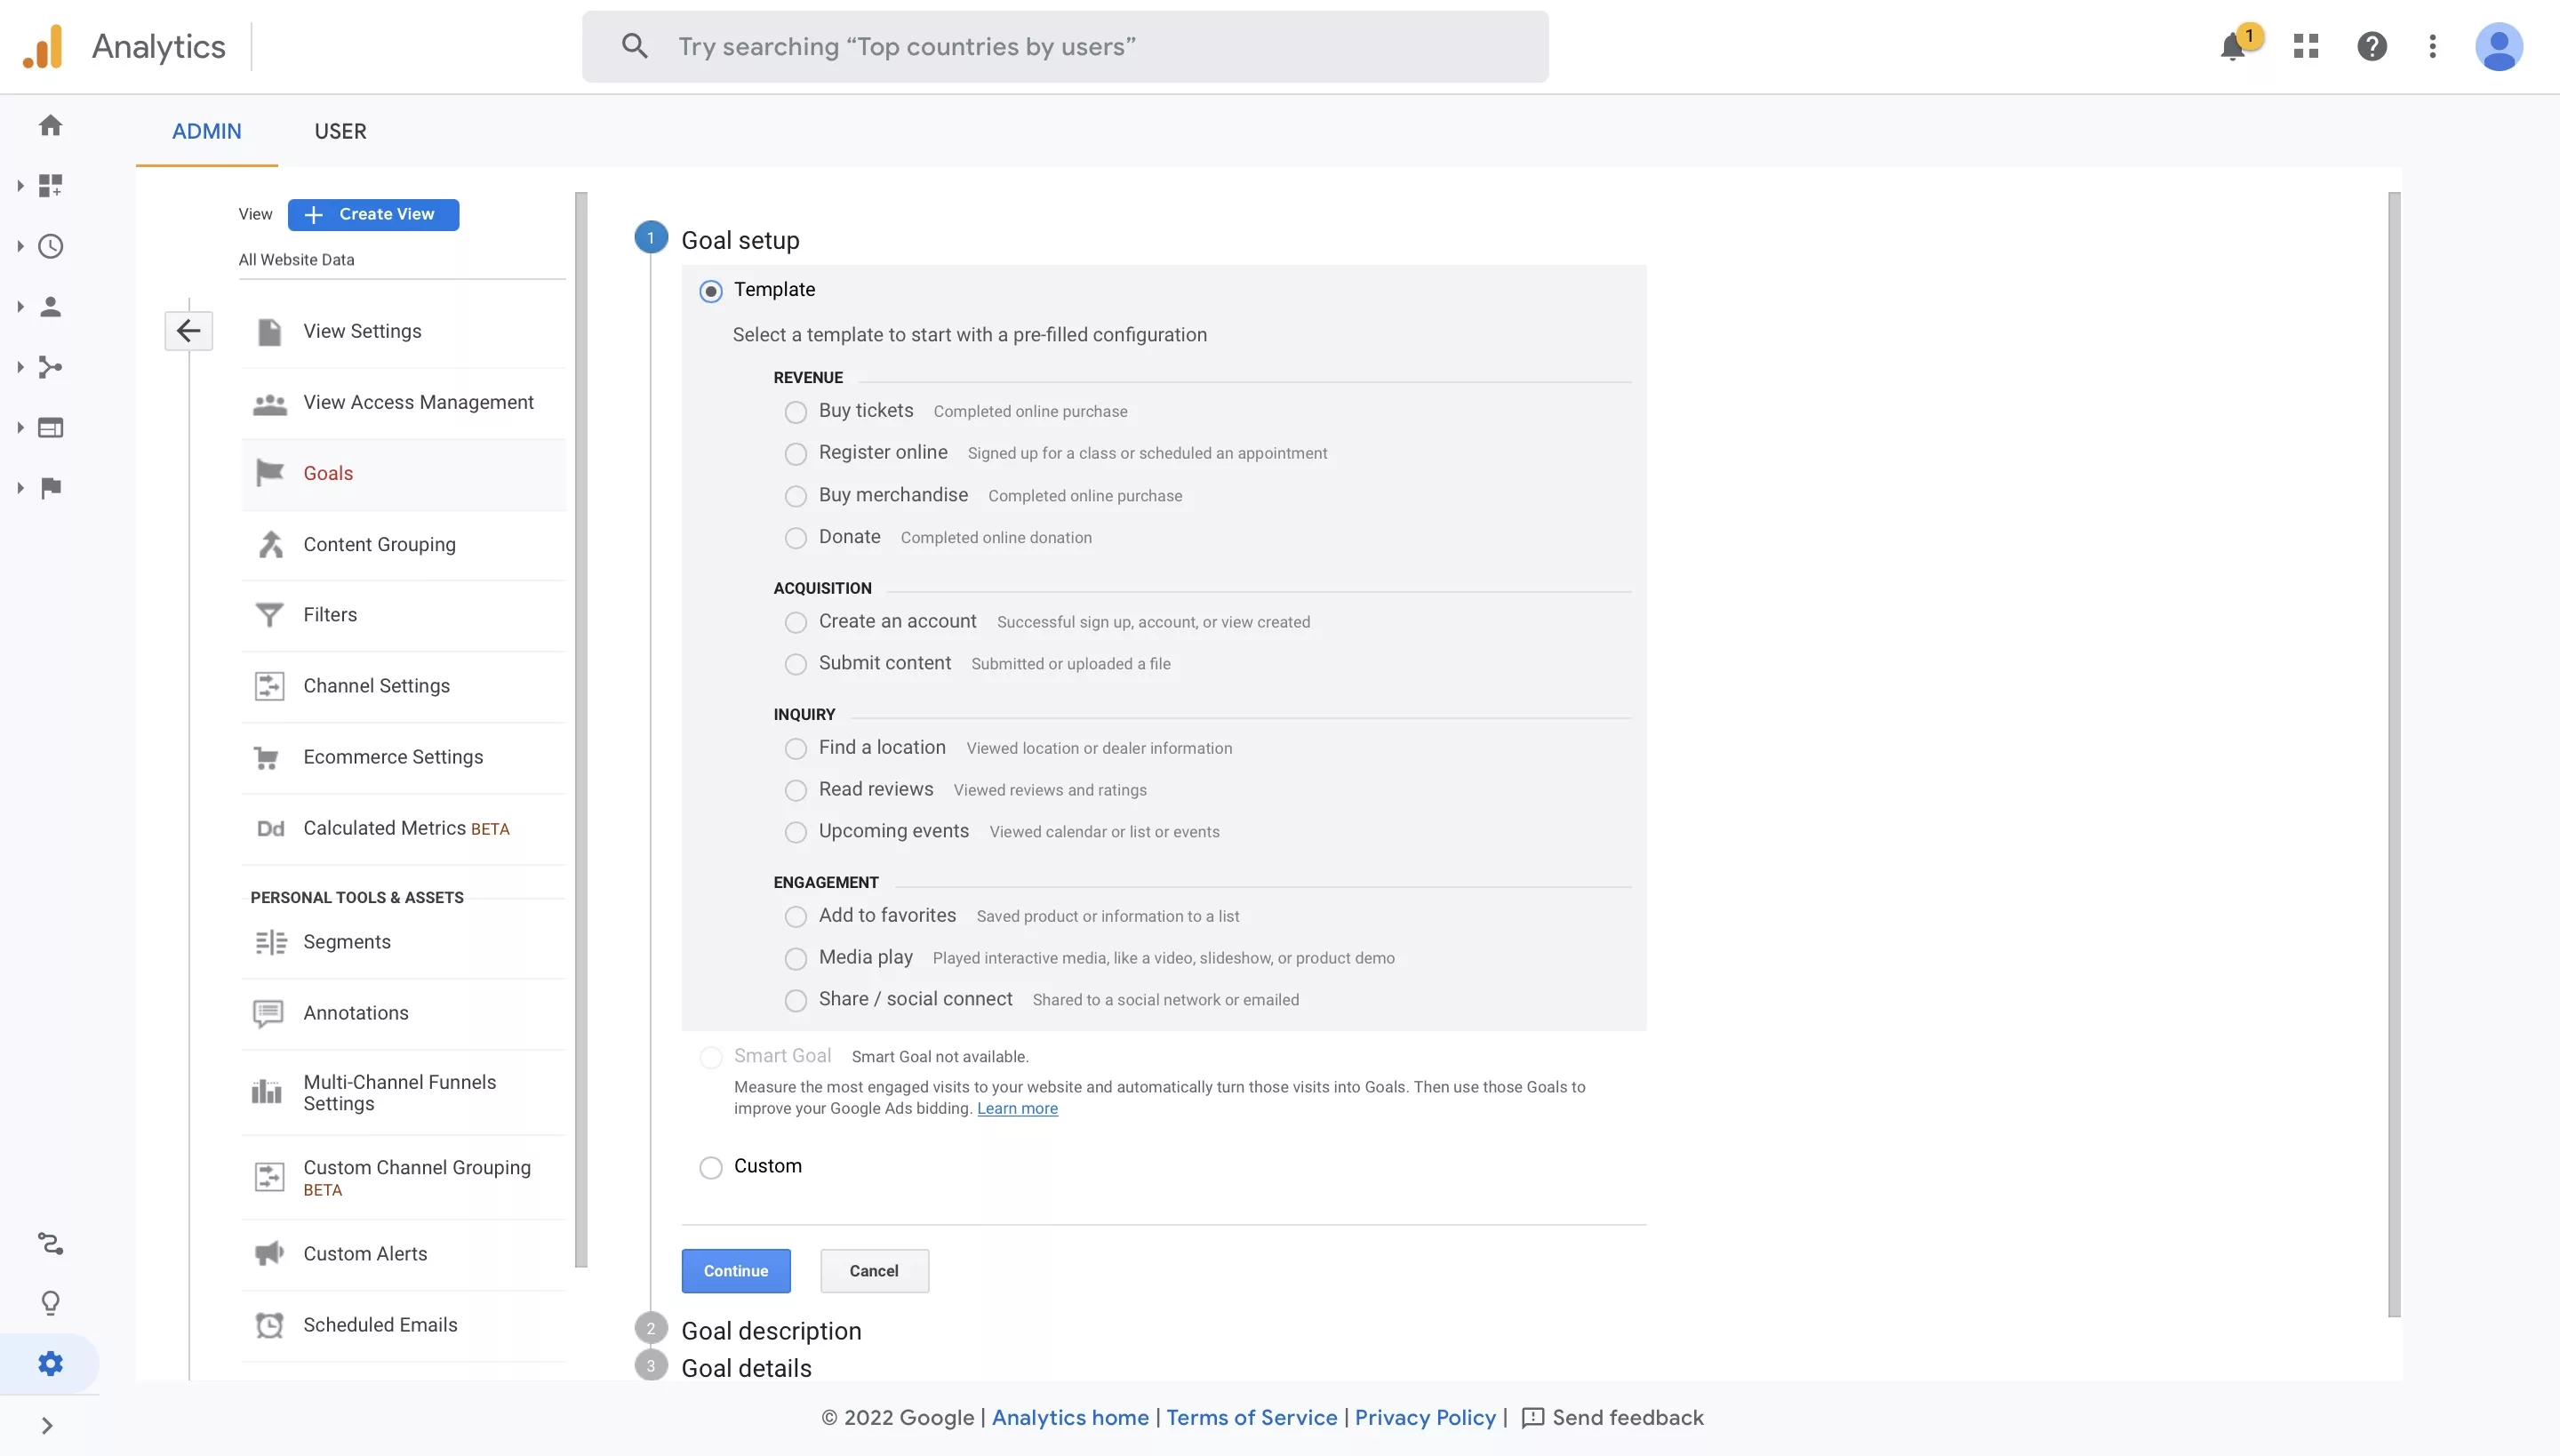
Task: Expand the Conversions flag report section
Action: coord(50,488)
